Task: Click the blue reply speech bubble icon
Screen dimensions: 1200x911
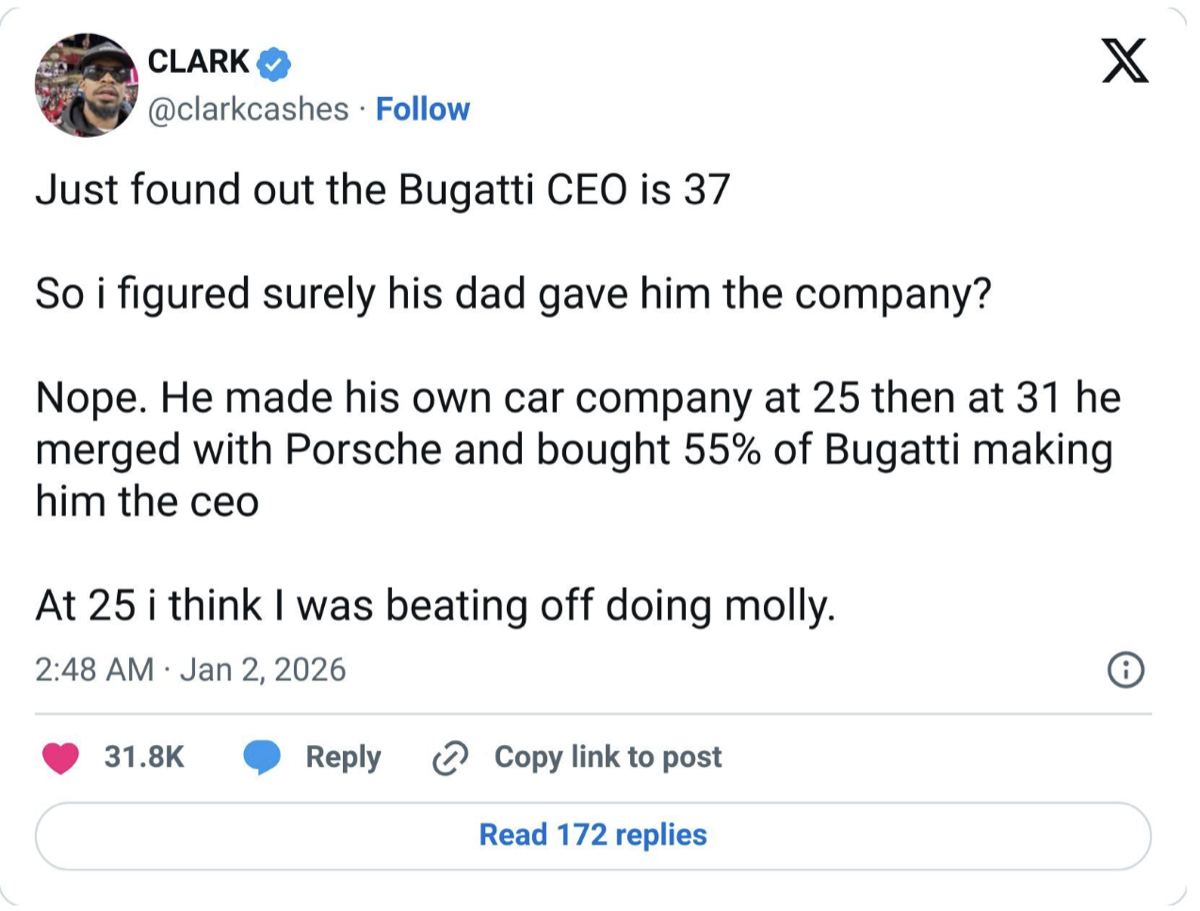Action: click(x=263, y=757)
